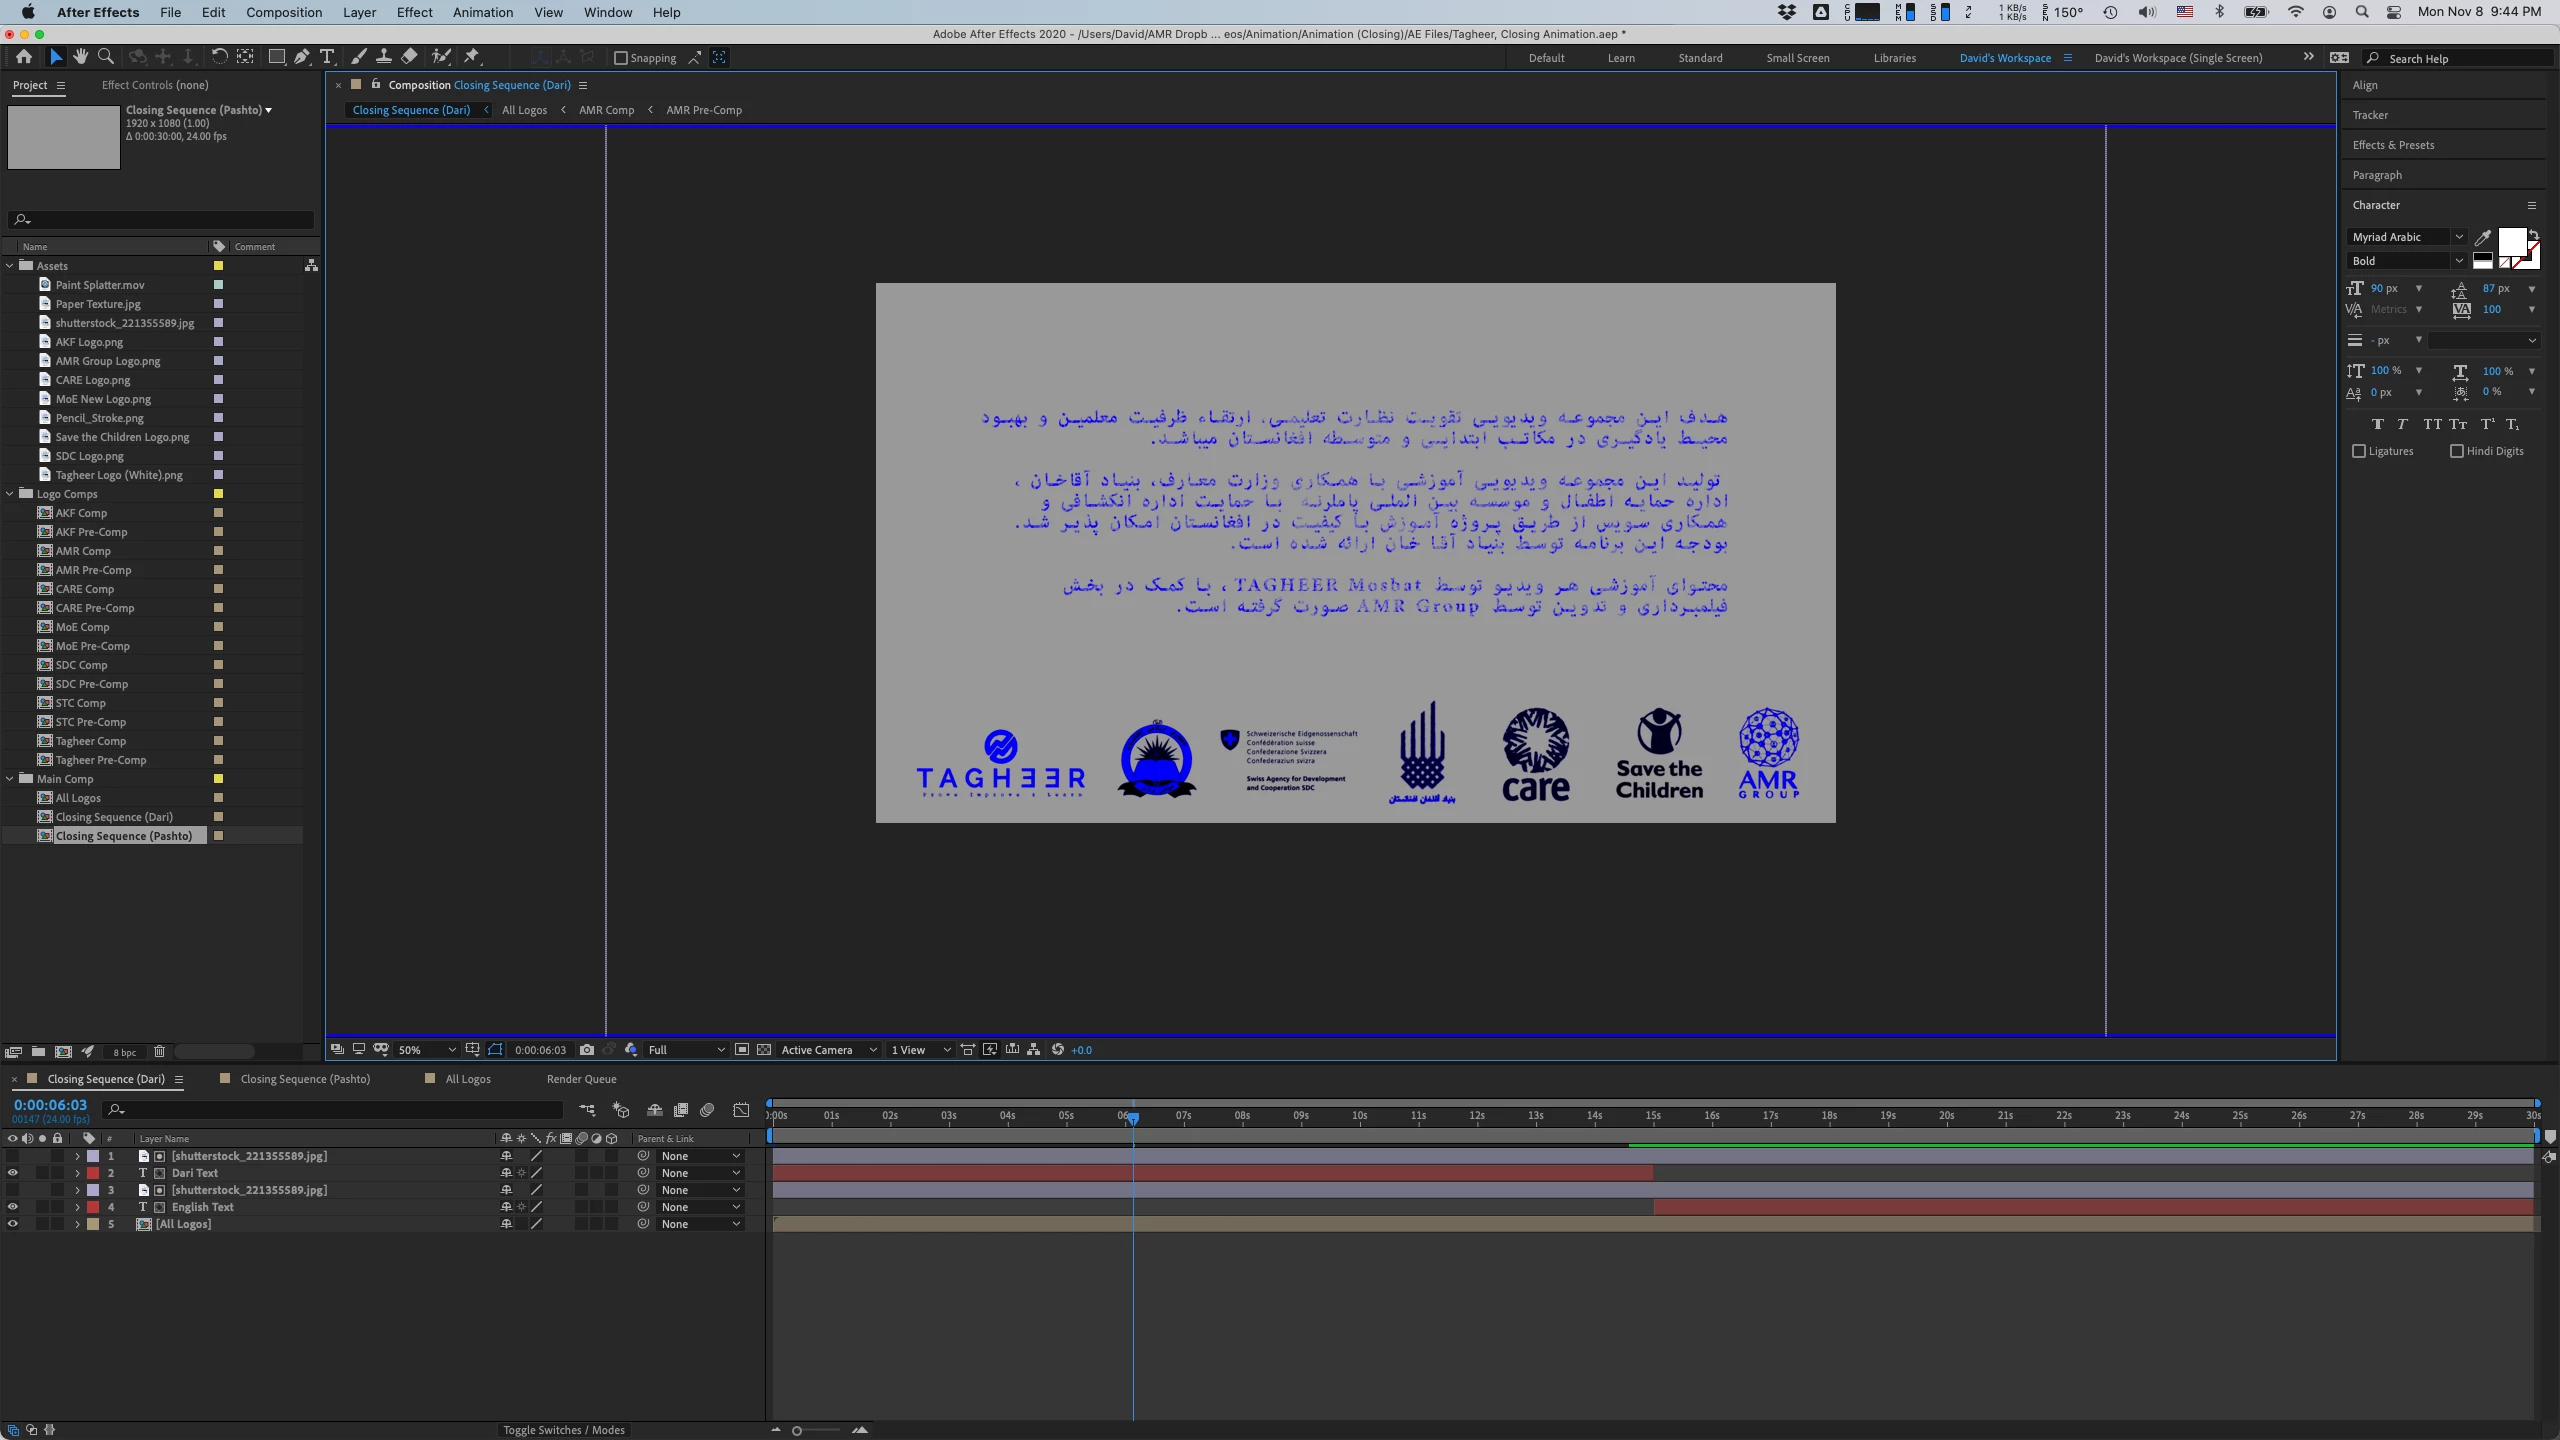Screen dimensions: 2560x1440
Task: Open the 50% magnification dropdown
Action: click(x=428, y=1050)
